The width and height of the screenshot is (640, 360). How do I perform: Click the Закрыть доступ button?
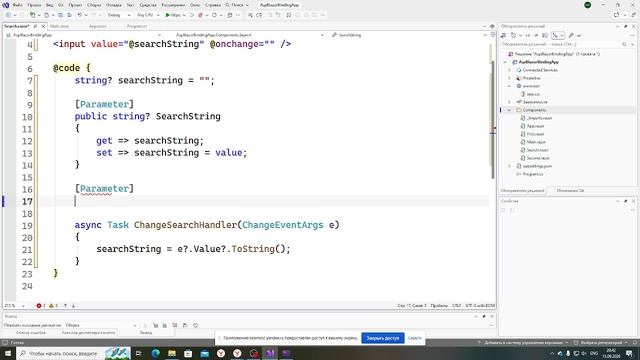(x=383, y=338)
